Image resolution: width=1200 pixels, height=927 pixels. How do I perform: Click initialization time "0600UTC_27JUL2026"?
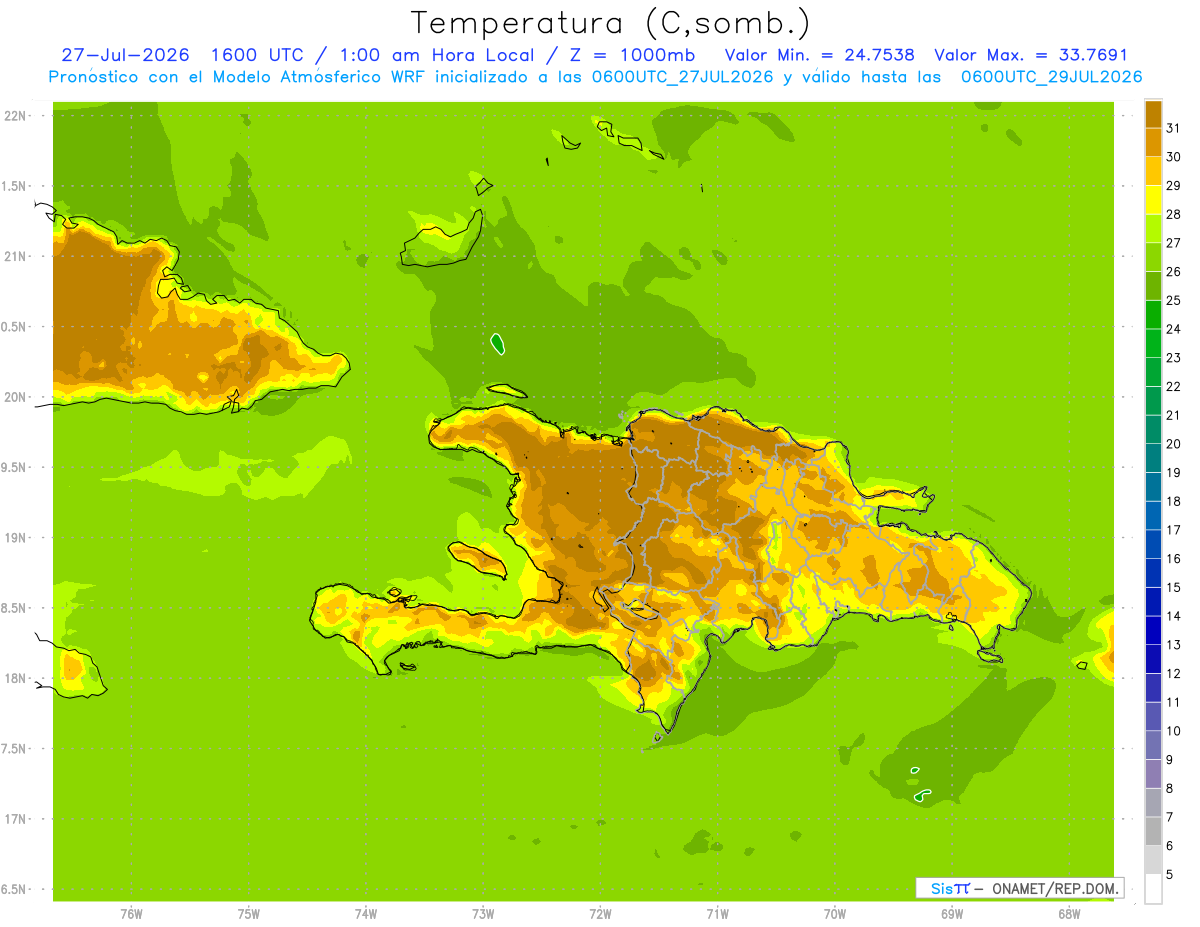tap(679, 77)
